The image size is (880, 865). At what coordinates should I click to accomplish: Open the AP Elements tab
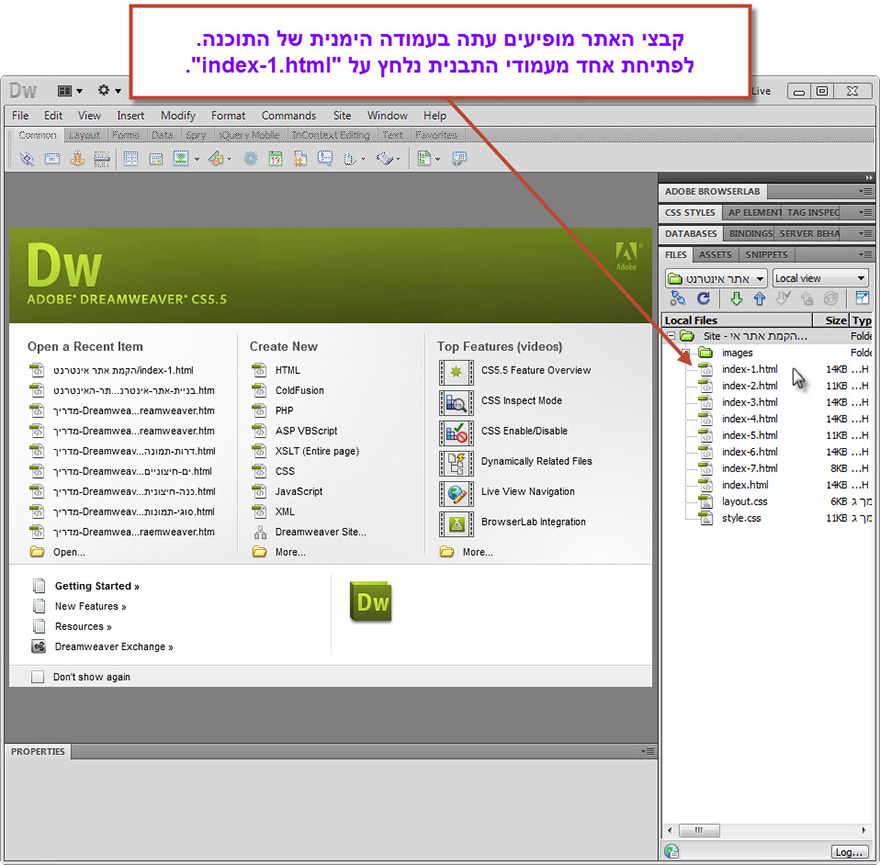(x=754, y=213)
